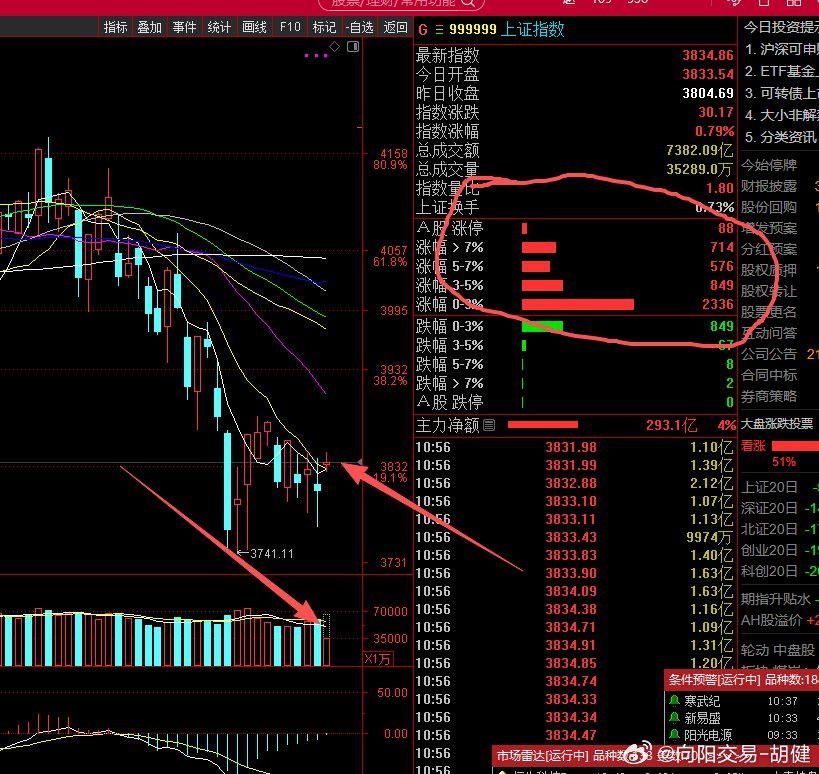Open F10 company information
The height and width of the screenshot is (774, 819).
click(290, 27)
